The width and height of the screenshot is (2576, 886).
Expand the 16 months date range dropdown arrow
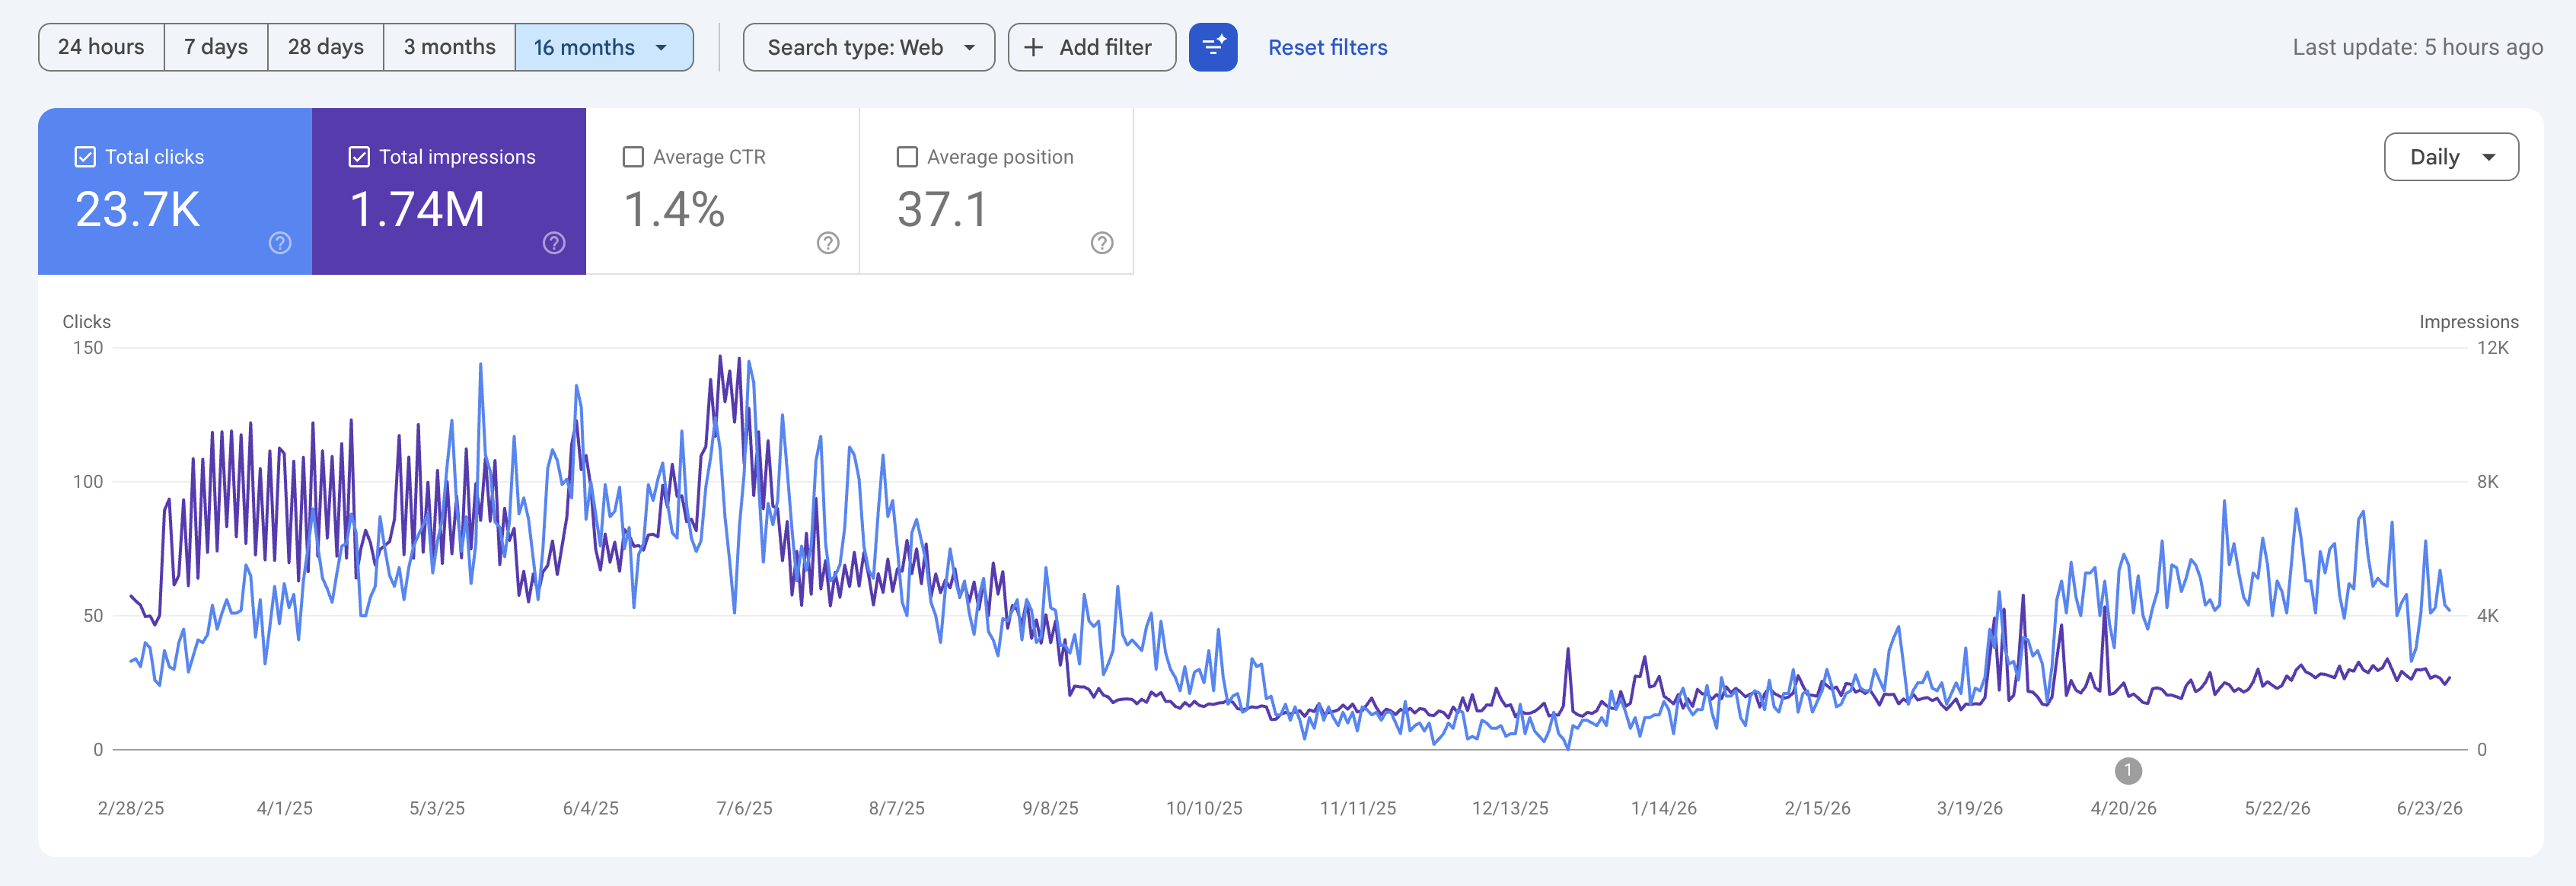661,47
